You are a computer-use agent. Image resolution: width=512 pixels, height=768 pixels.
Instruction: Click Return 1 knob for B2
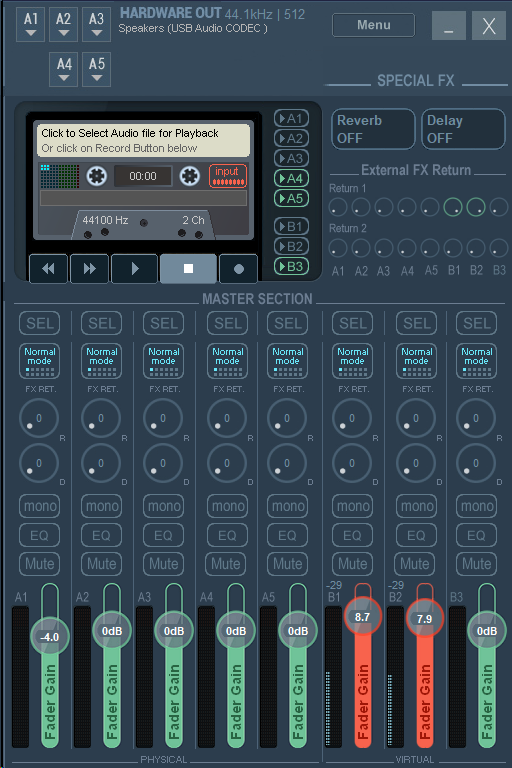(x=476, y=207)
